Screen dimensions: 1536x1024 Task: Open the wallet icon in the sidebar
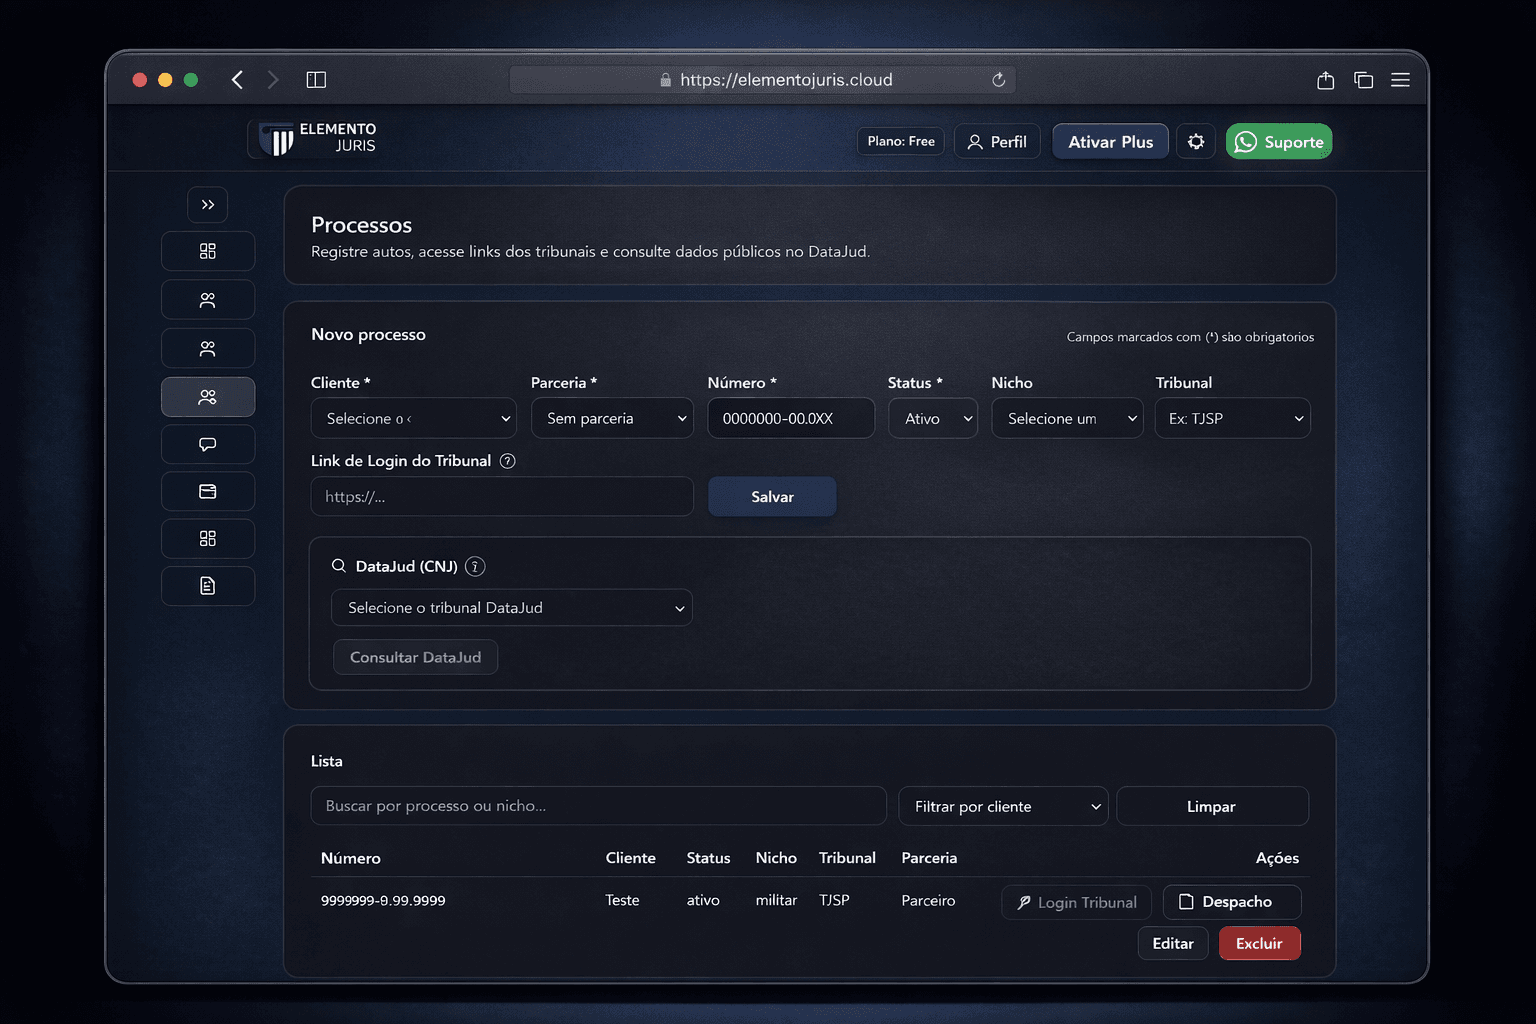pos(207,491)
